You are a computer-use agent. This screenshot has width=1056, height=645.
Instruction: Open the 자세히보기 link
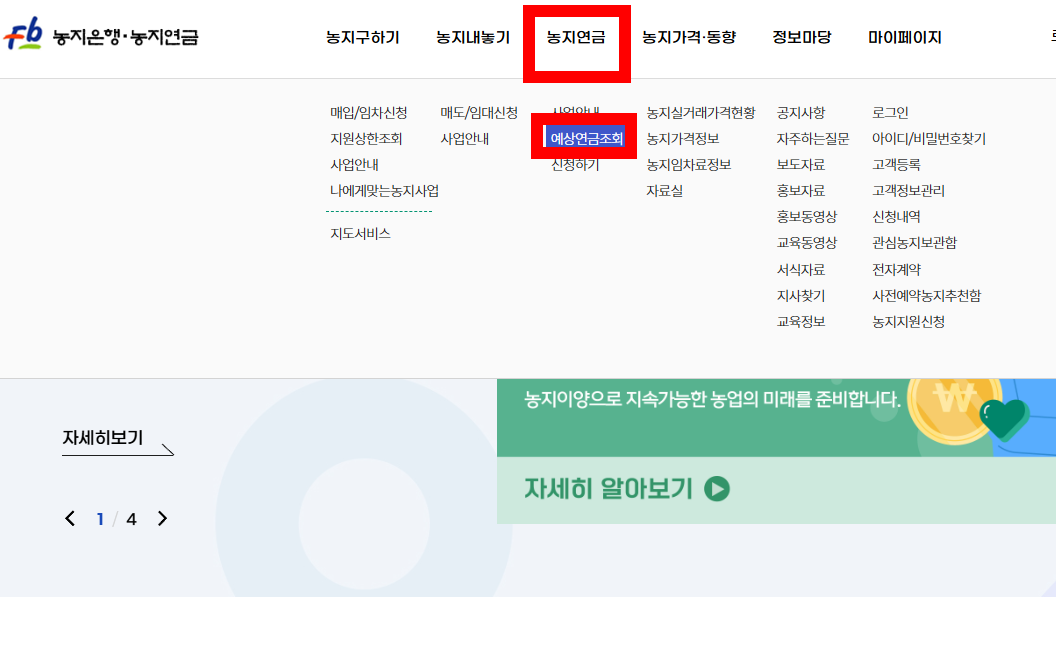pos(103,438)
